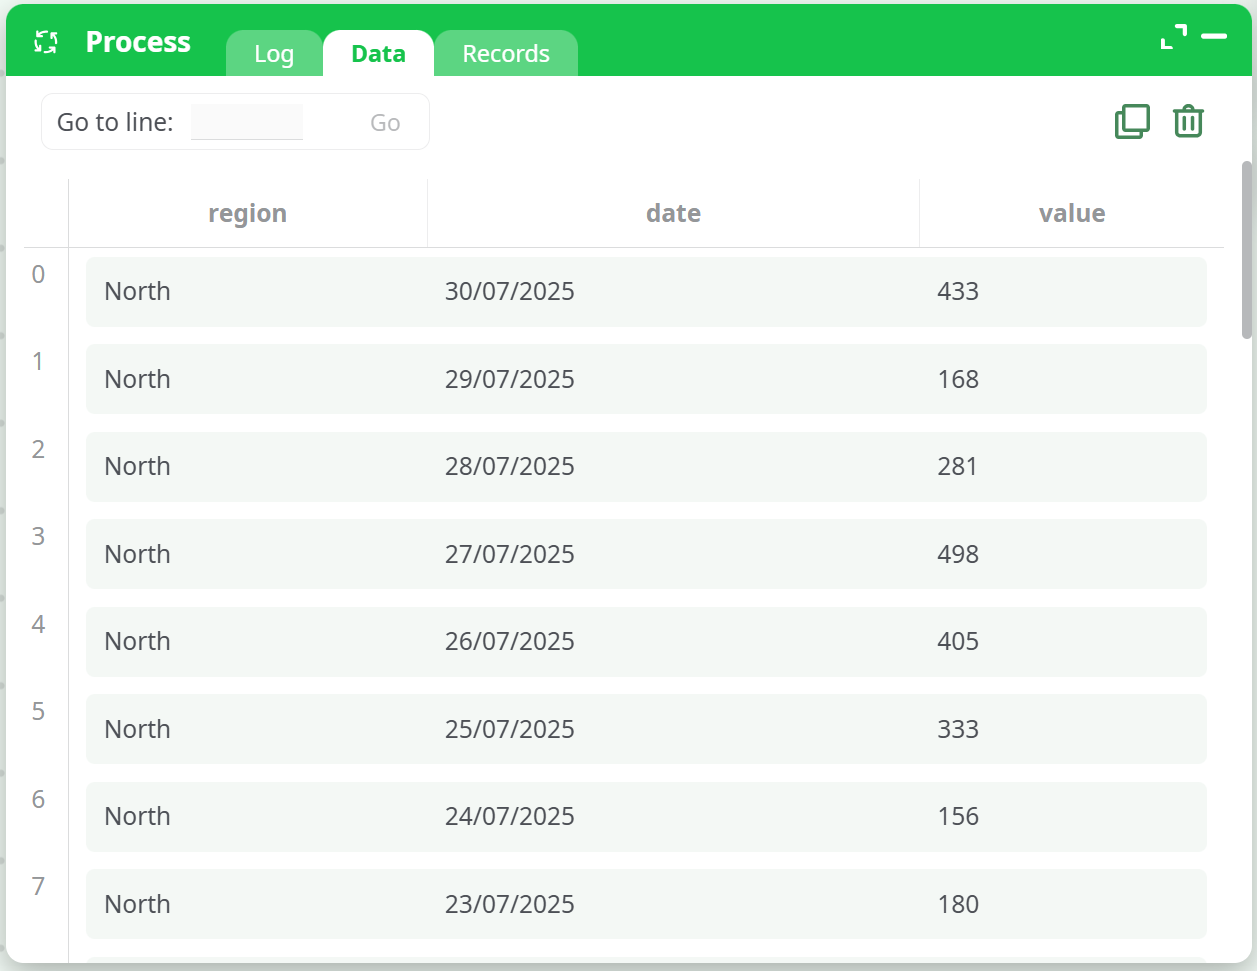Viewport: 1257px width, 971px height.
Task: Click the vertical scrollbar on the right
Action: [x=1247, y=250]
